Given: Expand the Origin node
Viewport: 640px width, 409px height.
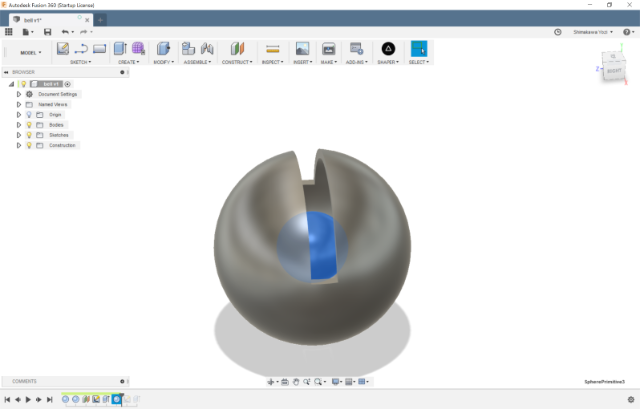Looking at the screenshot, I should pos(18,115).
